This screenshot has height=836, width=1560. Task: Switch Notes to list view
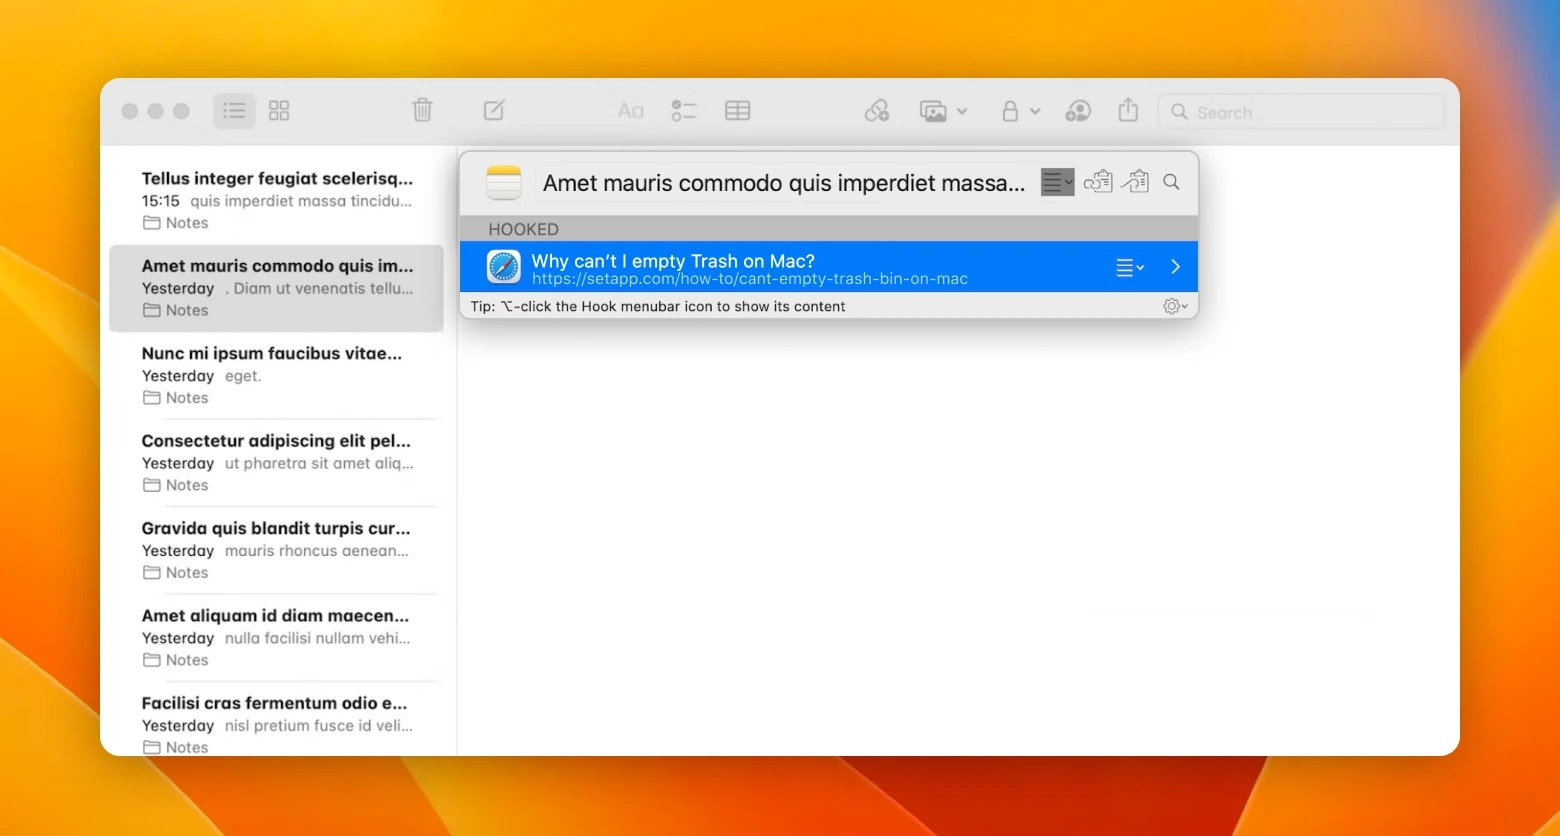click(x=234, y=111)
